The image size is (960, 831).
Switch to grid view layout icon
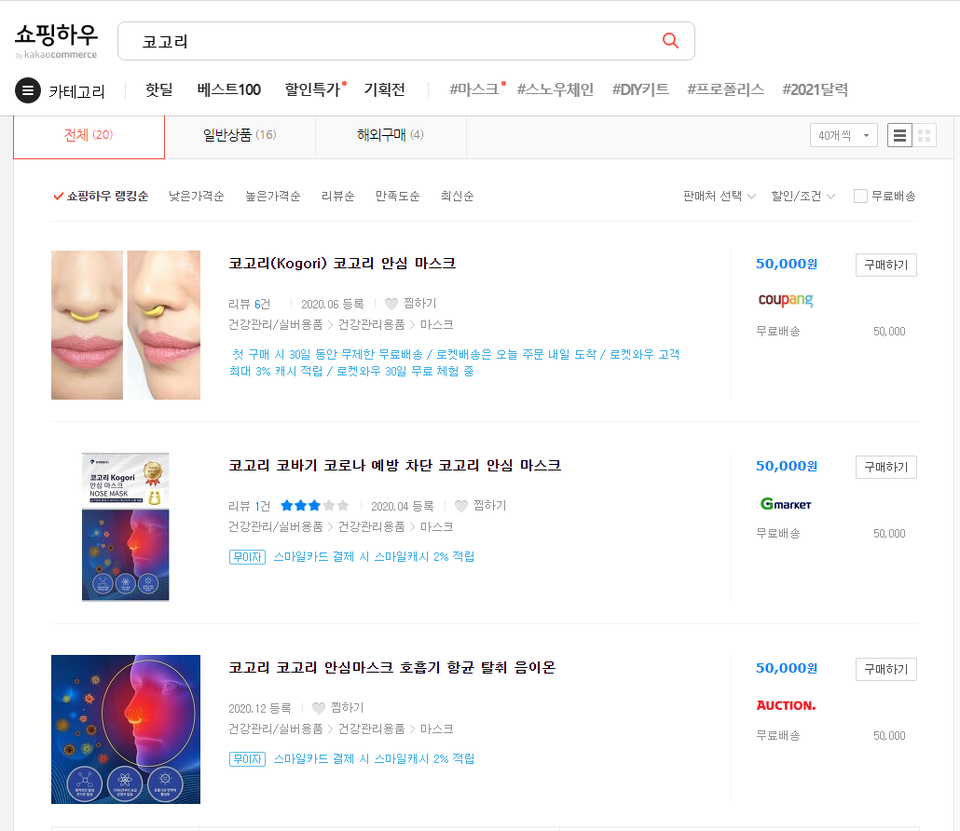point(924,135)
